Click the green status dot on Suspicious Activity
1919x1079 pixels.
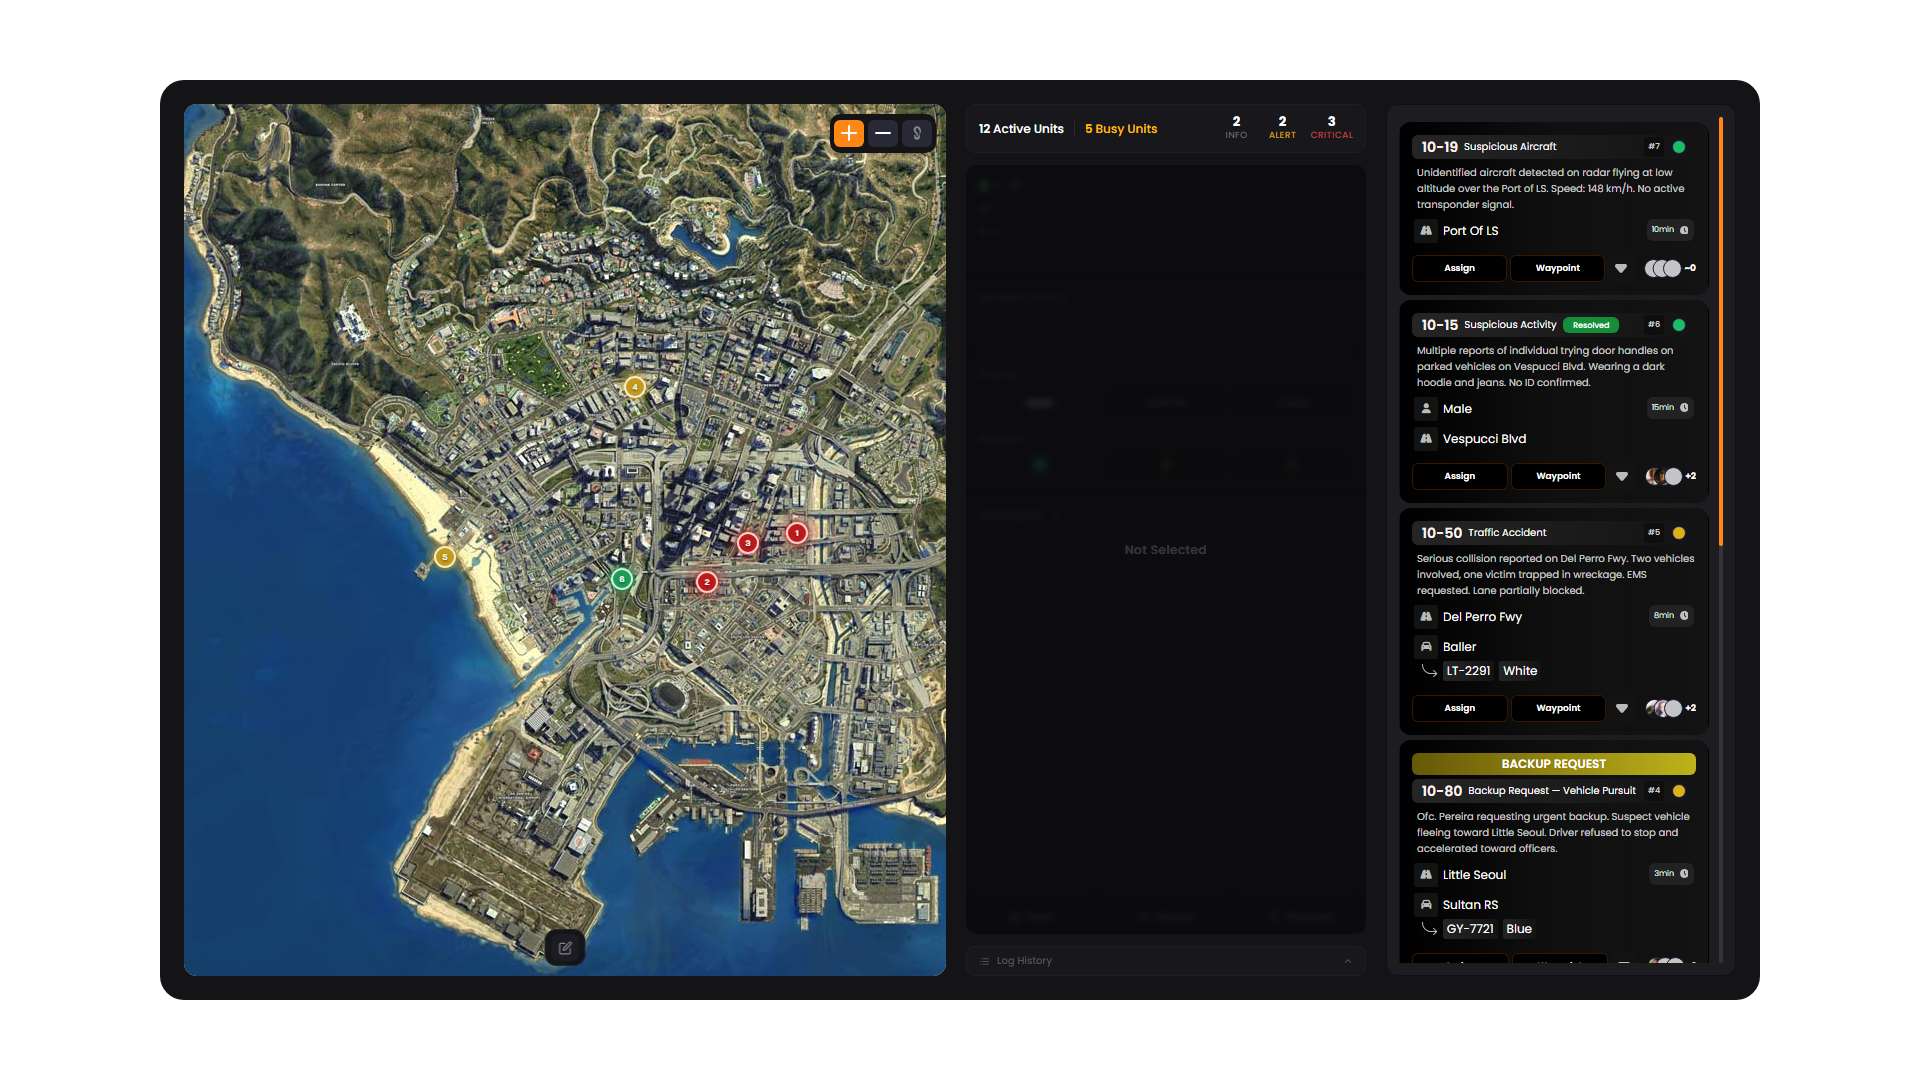coord(1679,325)
